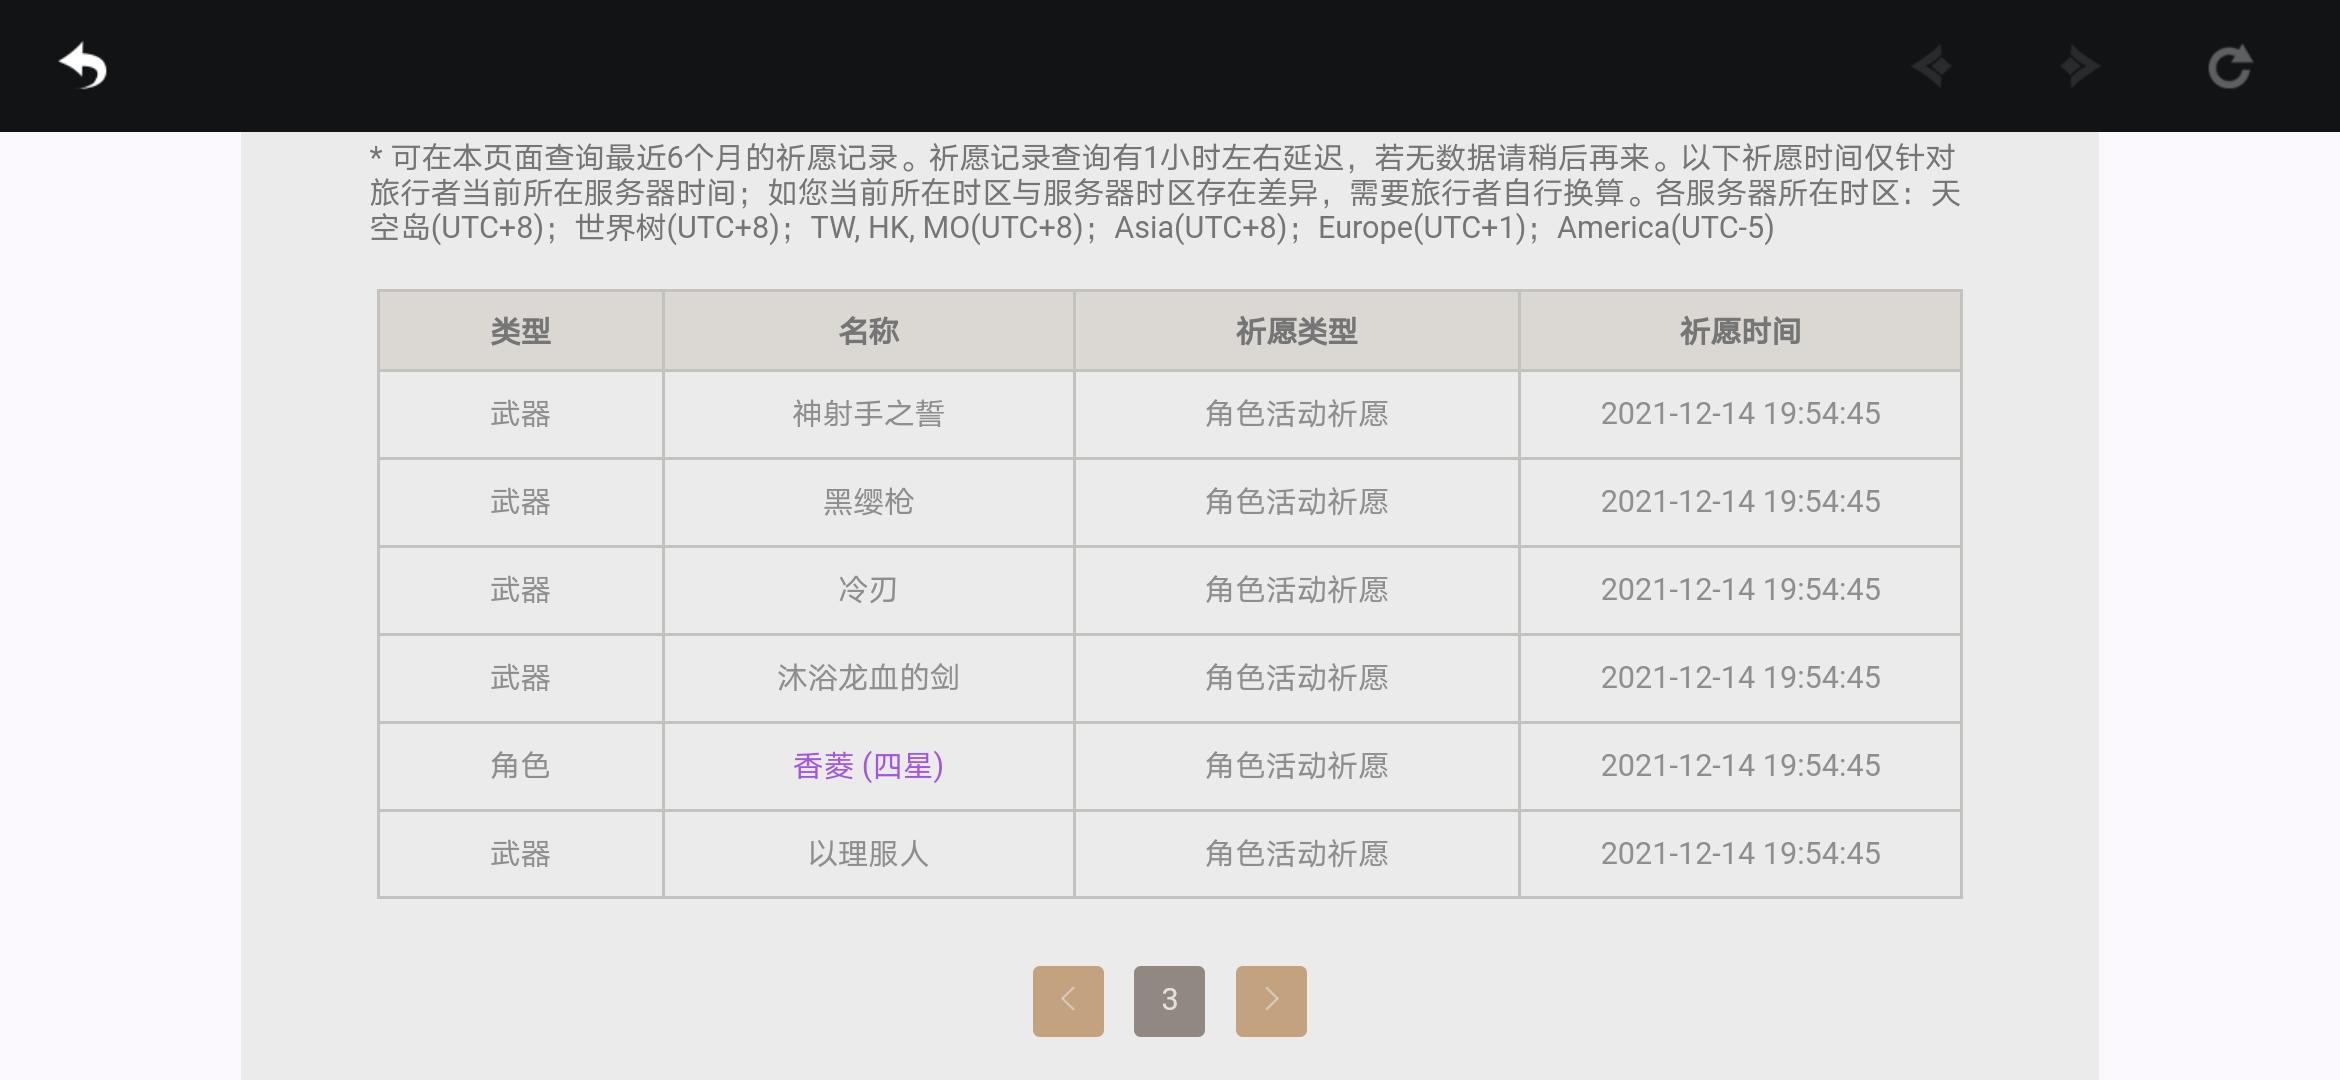Select the 冷刃 weapon name
2340x1080 pixels.
[x=868, y=590]
